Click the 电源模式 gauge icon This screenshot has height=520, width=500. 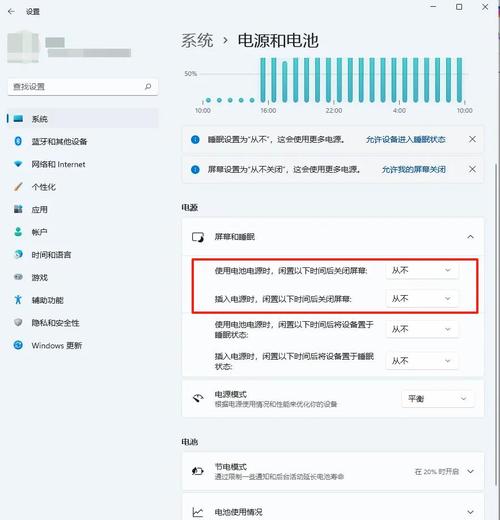coord(198,398)
